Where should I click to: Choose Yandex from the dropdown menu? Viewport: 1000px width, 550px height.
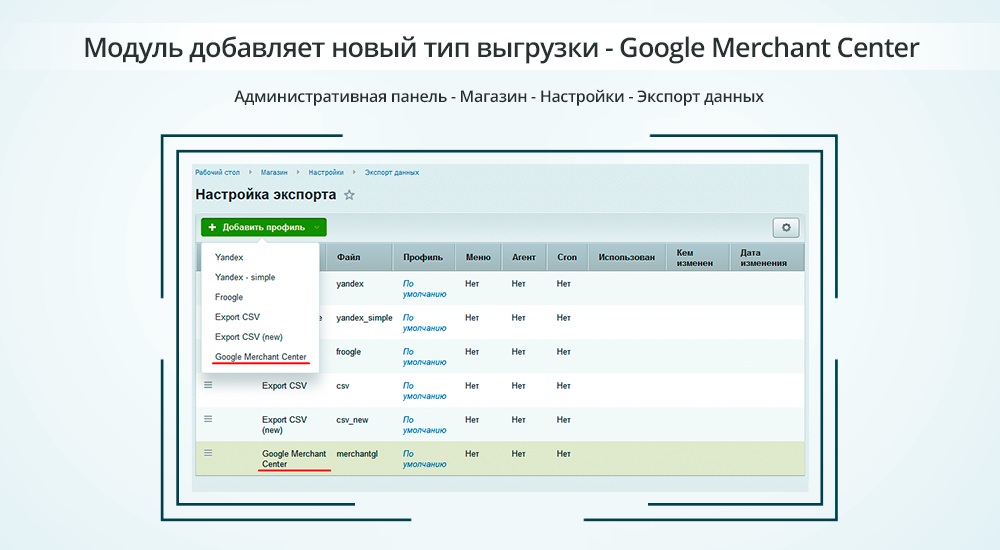click(229, 257)
